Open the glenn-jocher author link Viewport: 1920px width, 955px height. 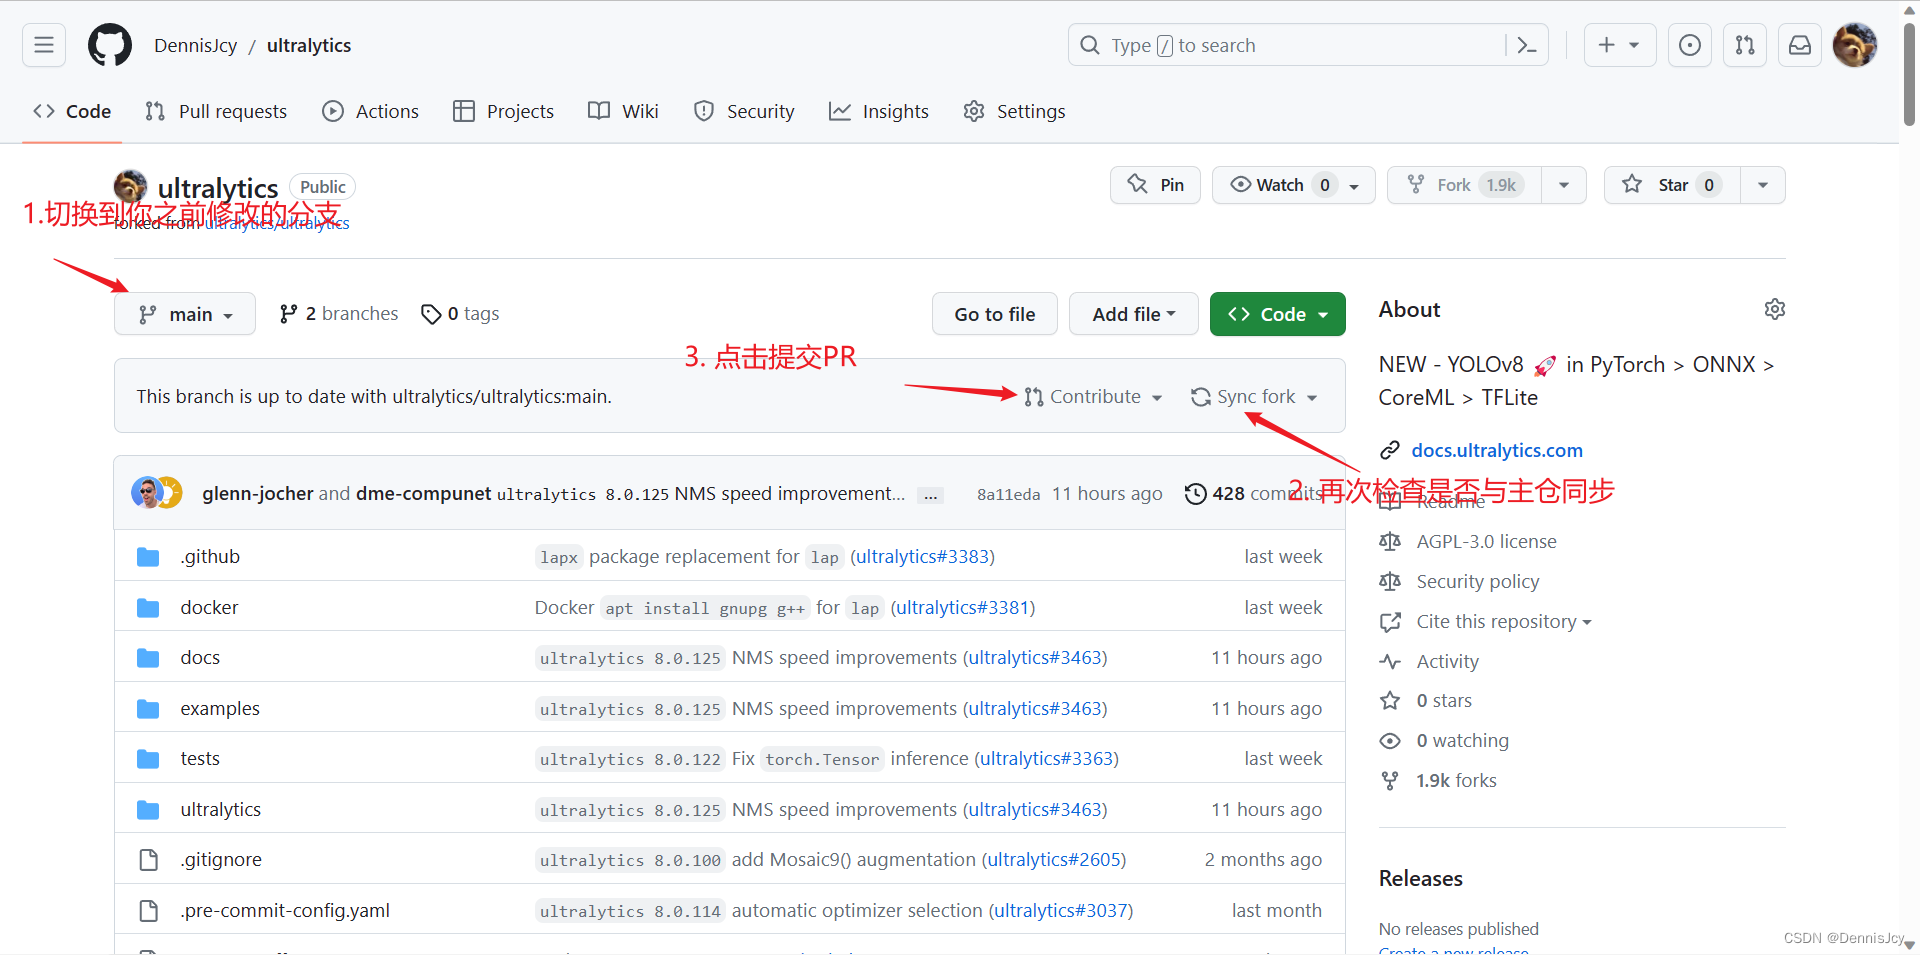(x=258, y=494)
